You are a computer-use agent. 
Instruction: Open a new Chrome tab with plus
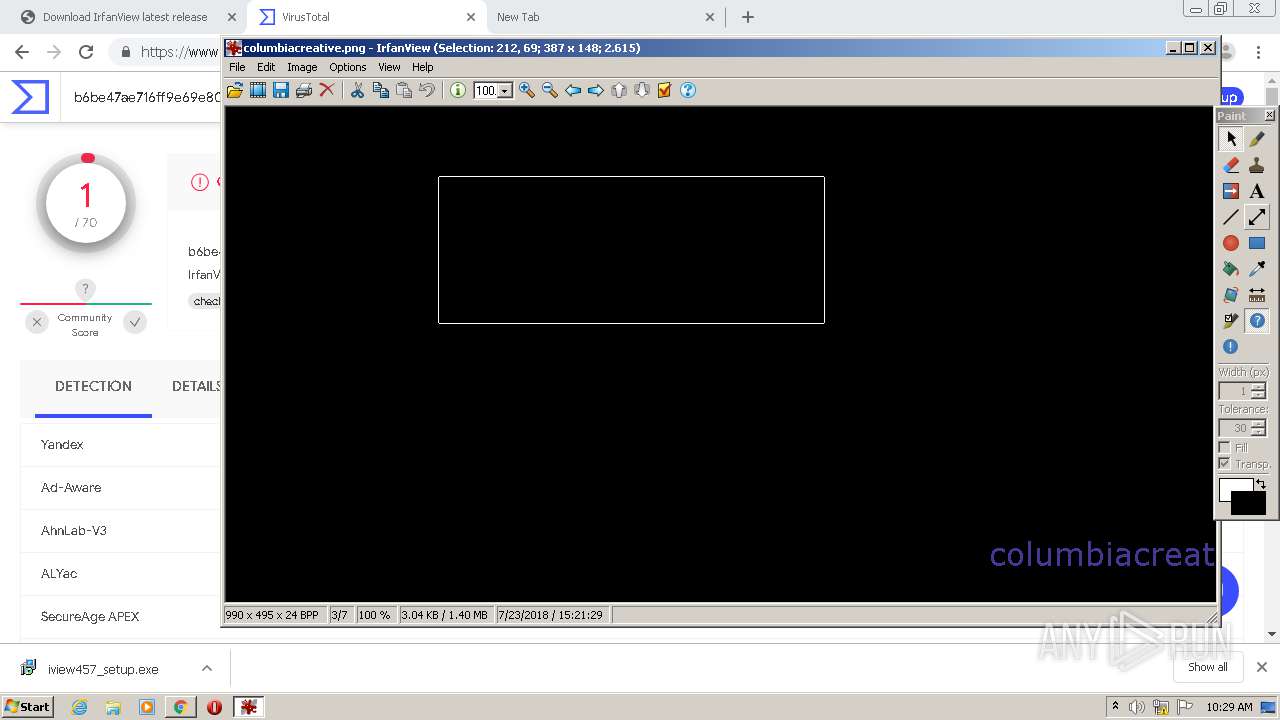747,17
